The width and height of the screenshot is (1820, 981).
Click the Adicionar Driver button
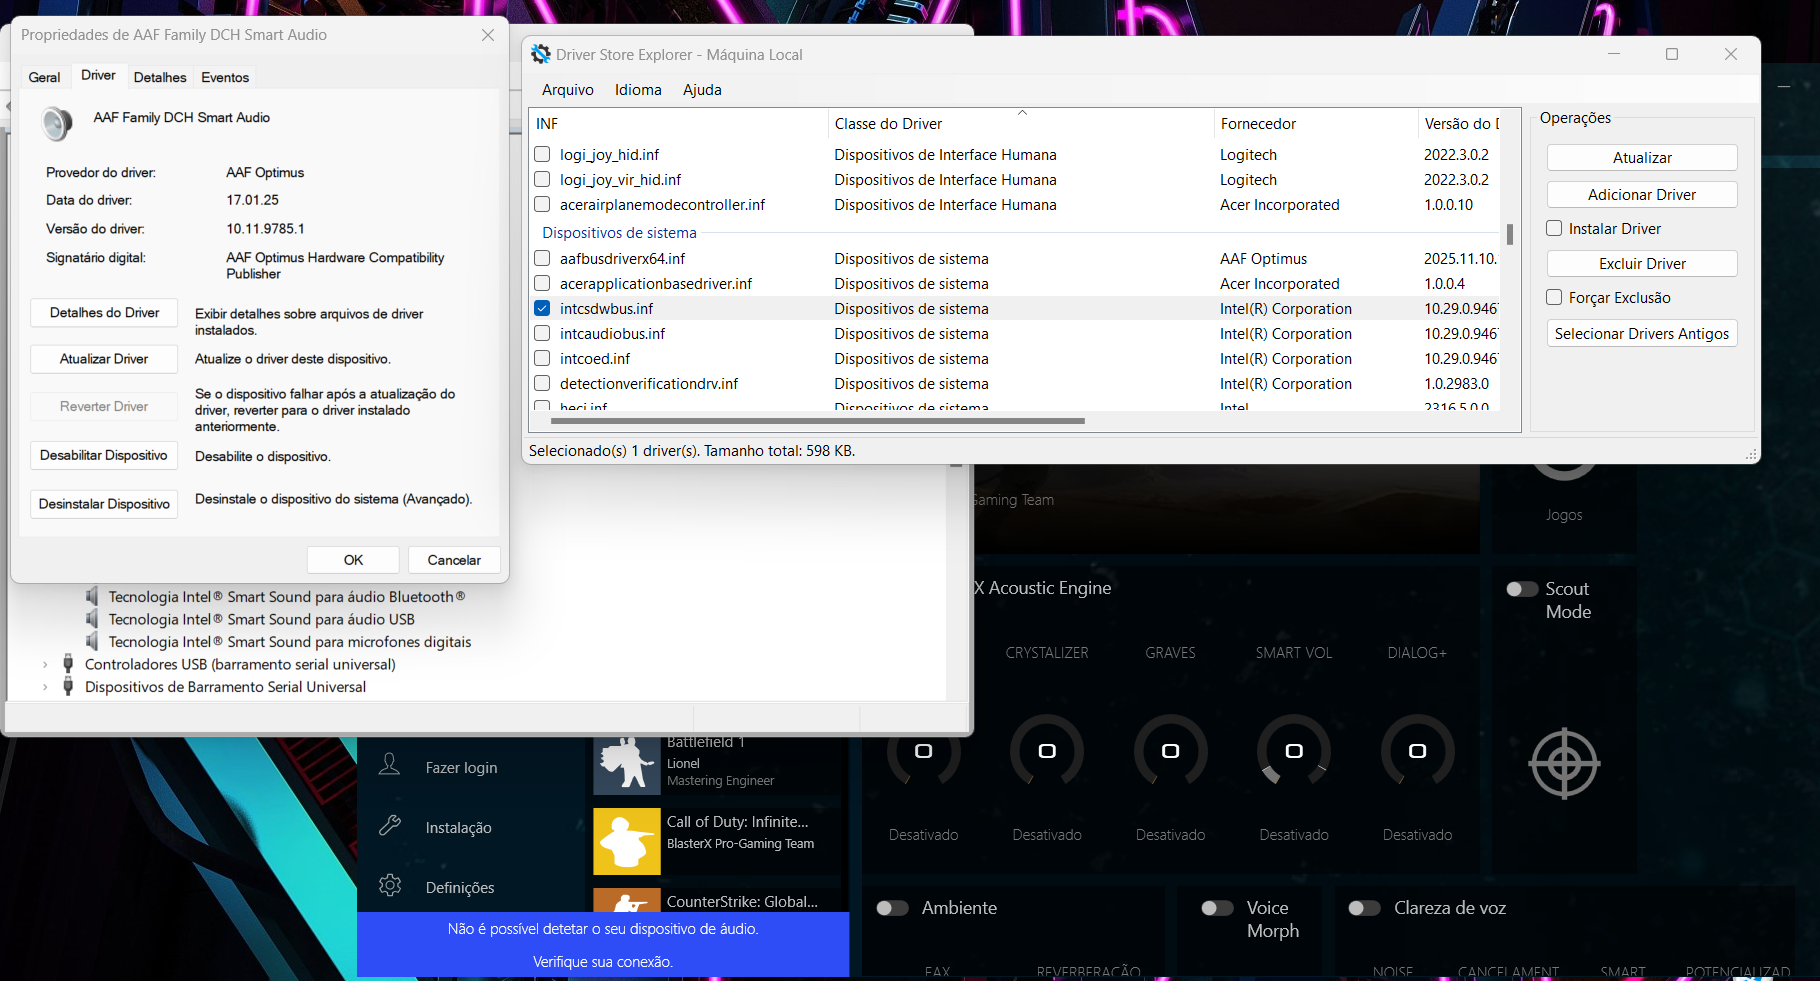tap(1642, 194)
